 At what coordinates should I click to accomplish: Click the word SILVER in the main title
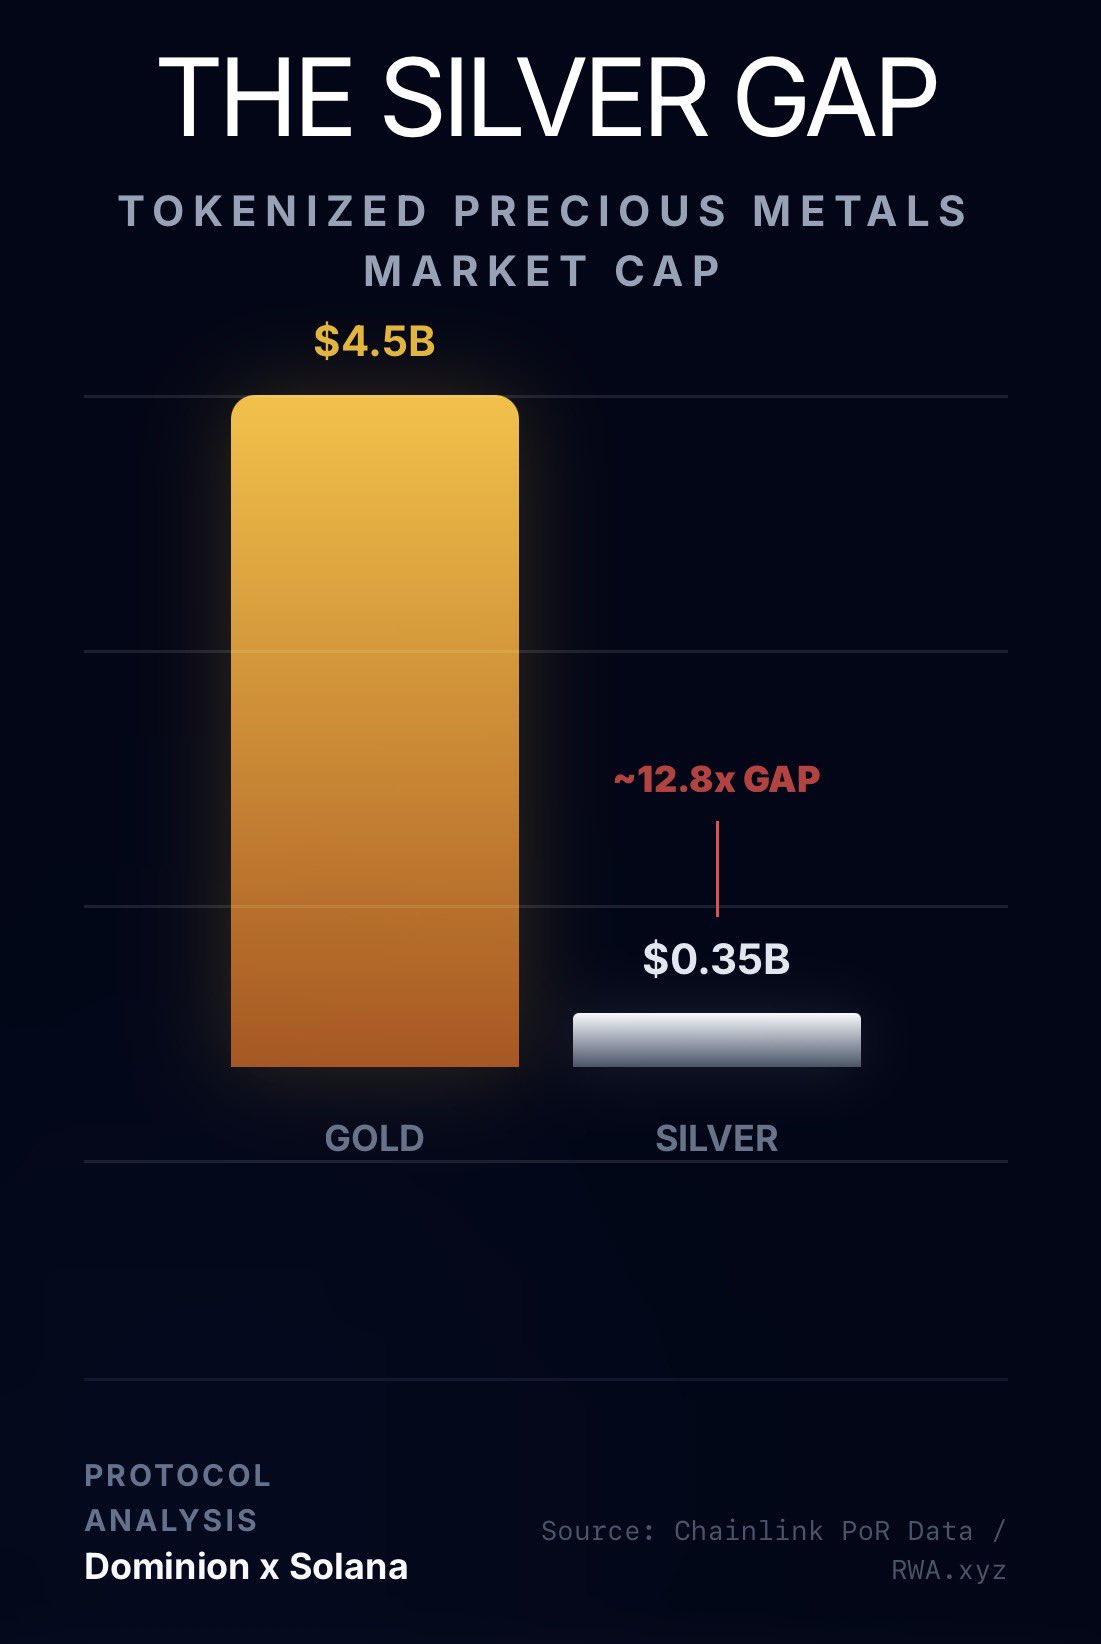pos(545,98)
